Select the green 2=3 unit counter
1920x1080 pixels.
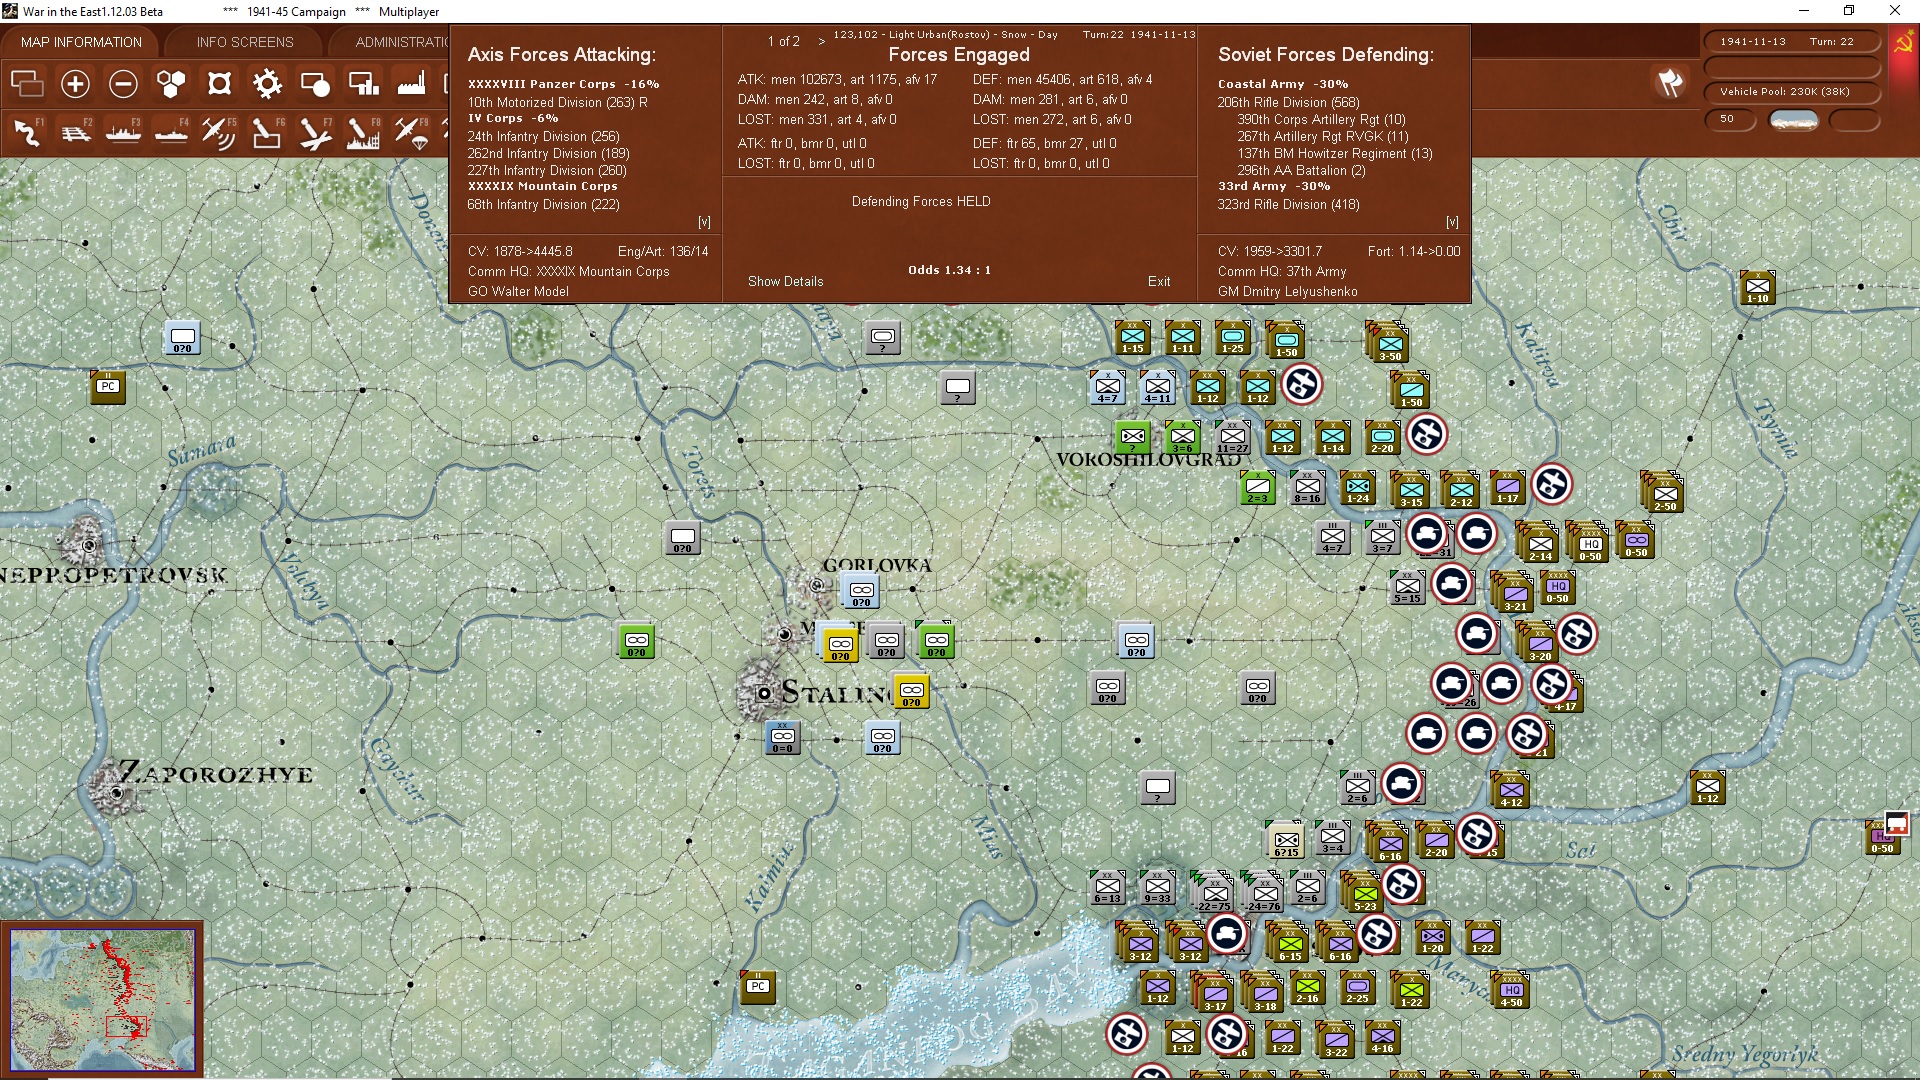point(1257,487)
